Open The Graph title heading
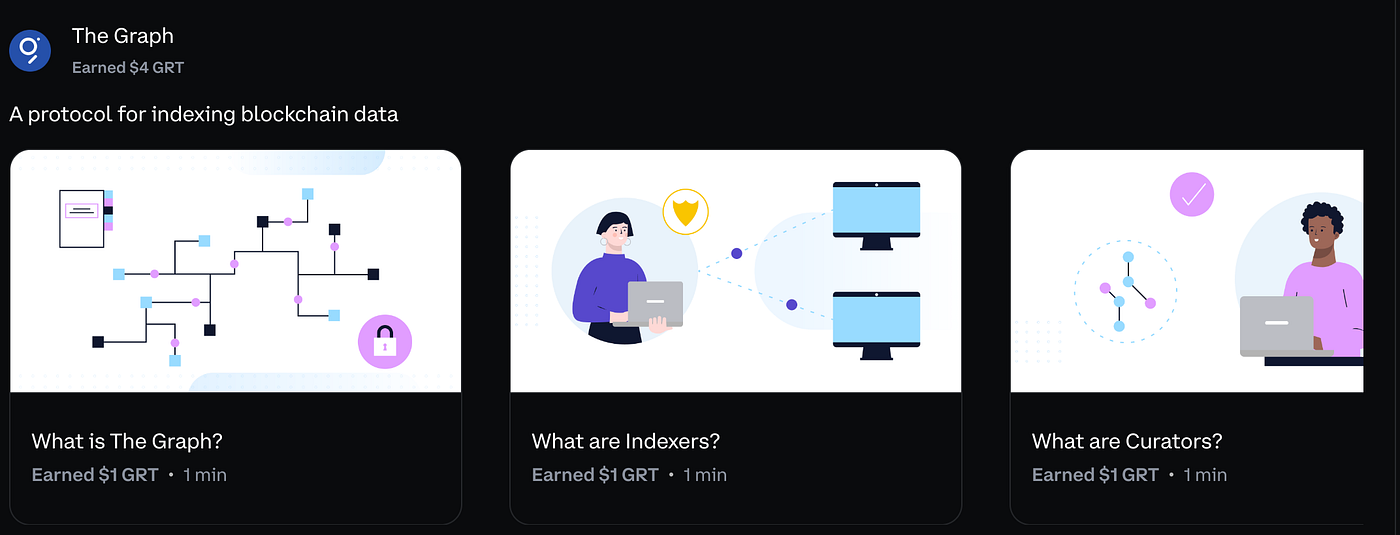The width and height of the screenshot is (1400, 535). coord(123,36)
